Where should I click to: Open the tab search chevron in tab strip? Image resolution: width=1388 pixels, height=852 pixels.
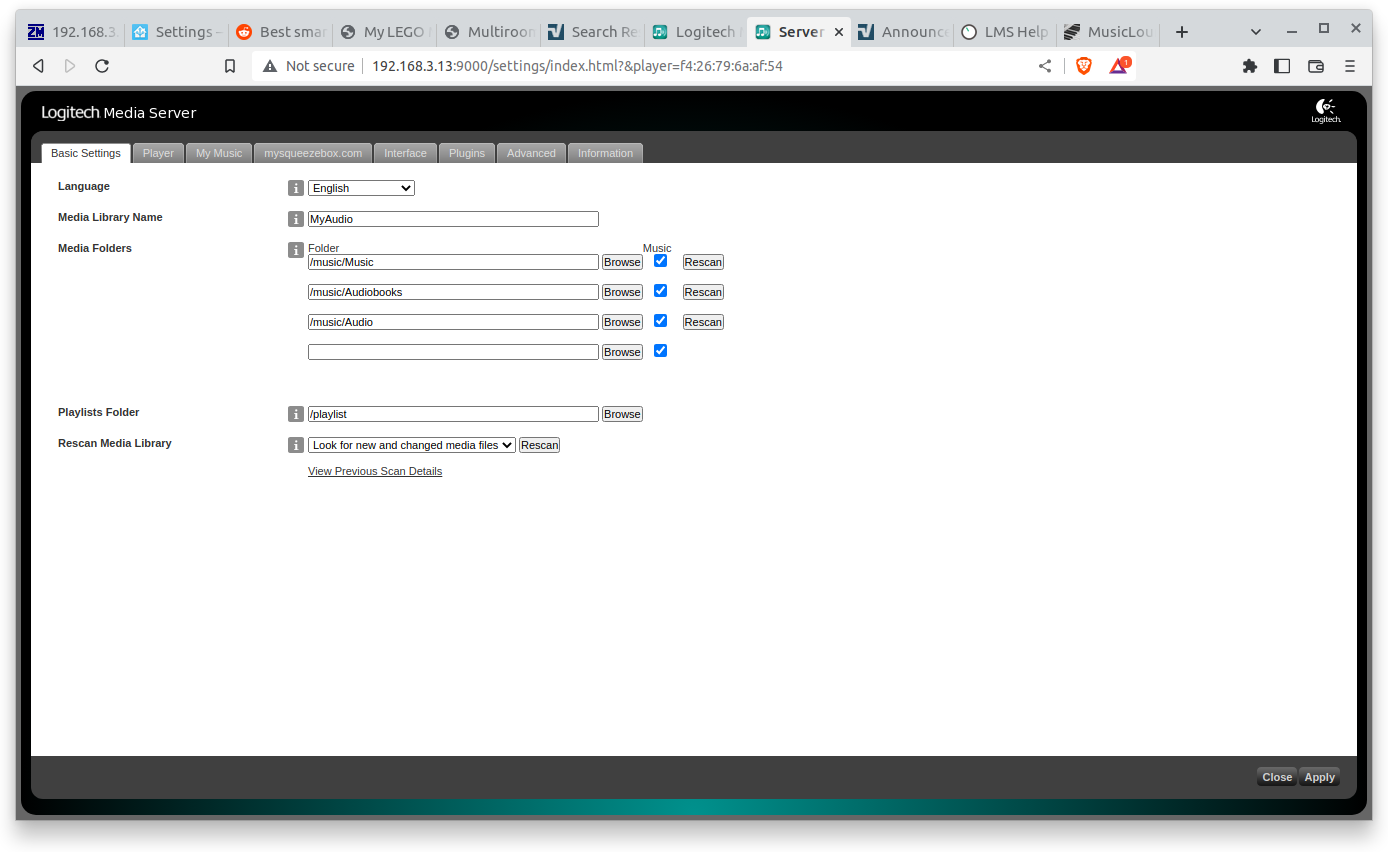1256,32
